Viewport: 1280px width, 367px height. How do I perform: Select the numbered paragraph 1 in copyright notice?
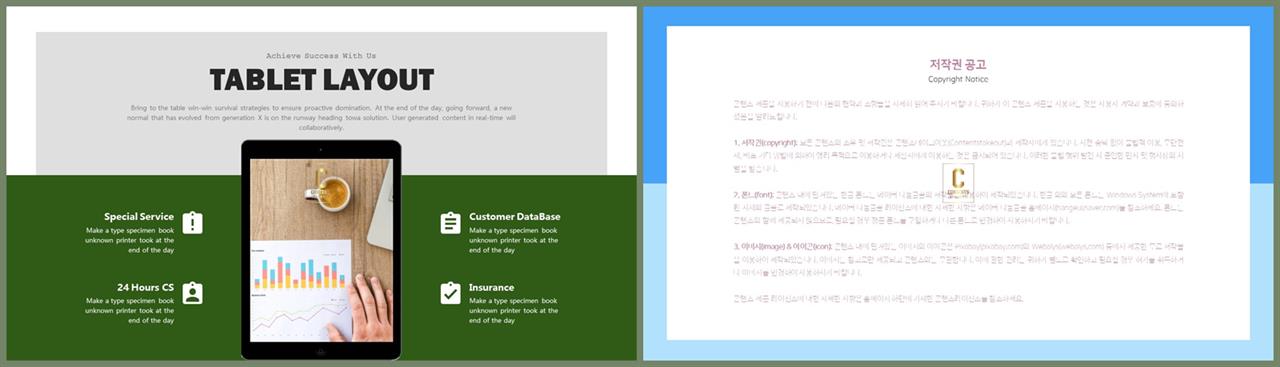pyautogui.click(x=958, y=156)
